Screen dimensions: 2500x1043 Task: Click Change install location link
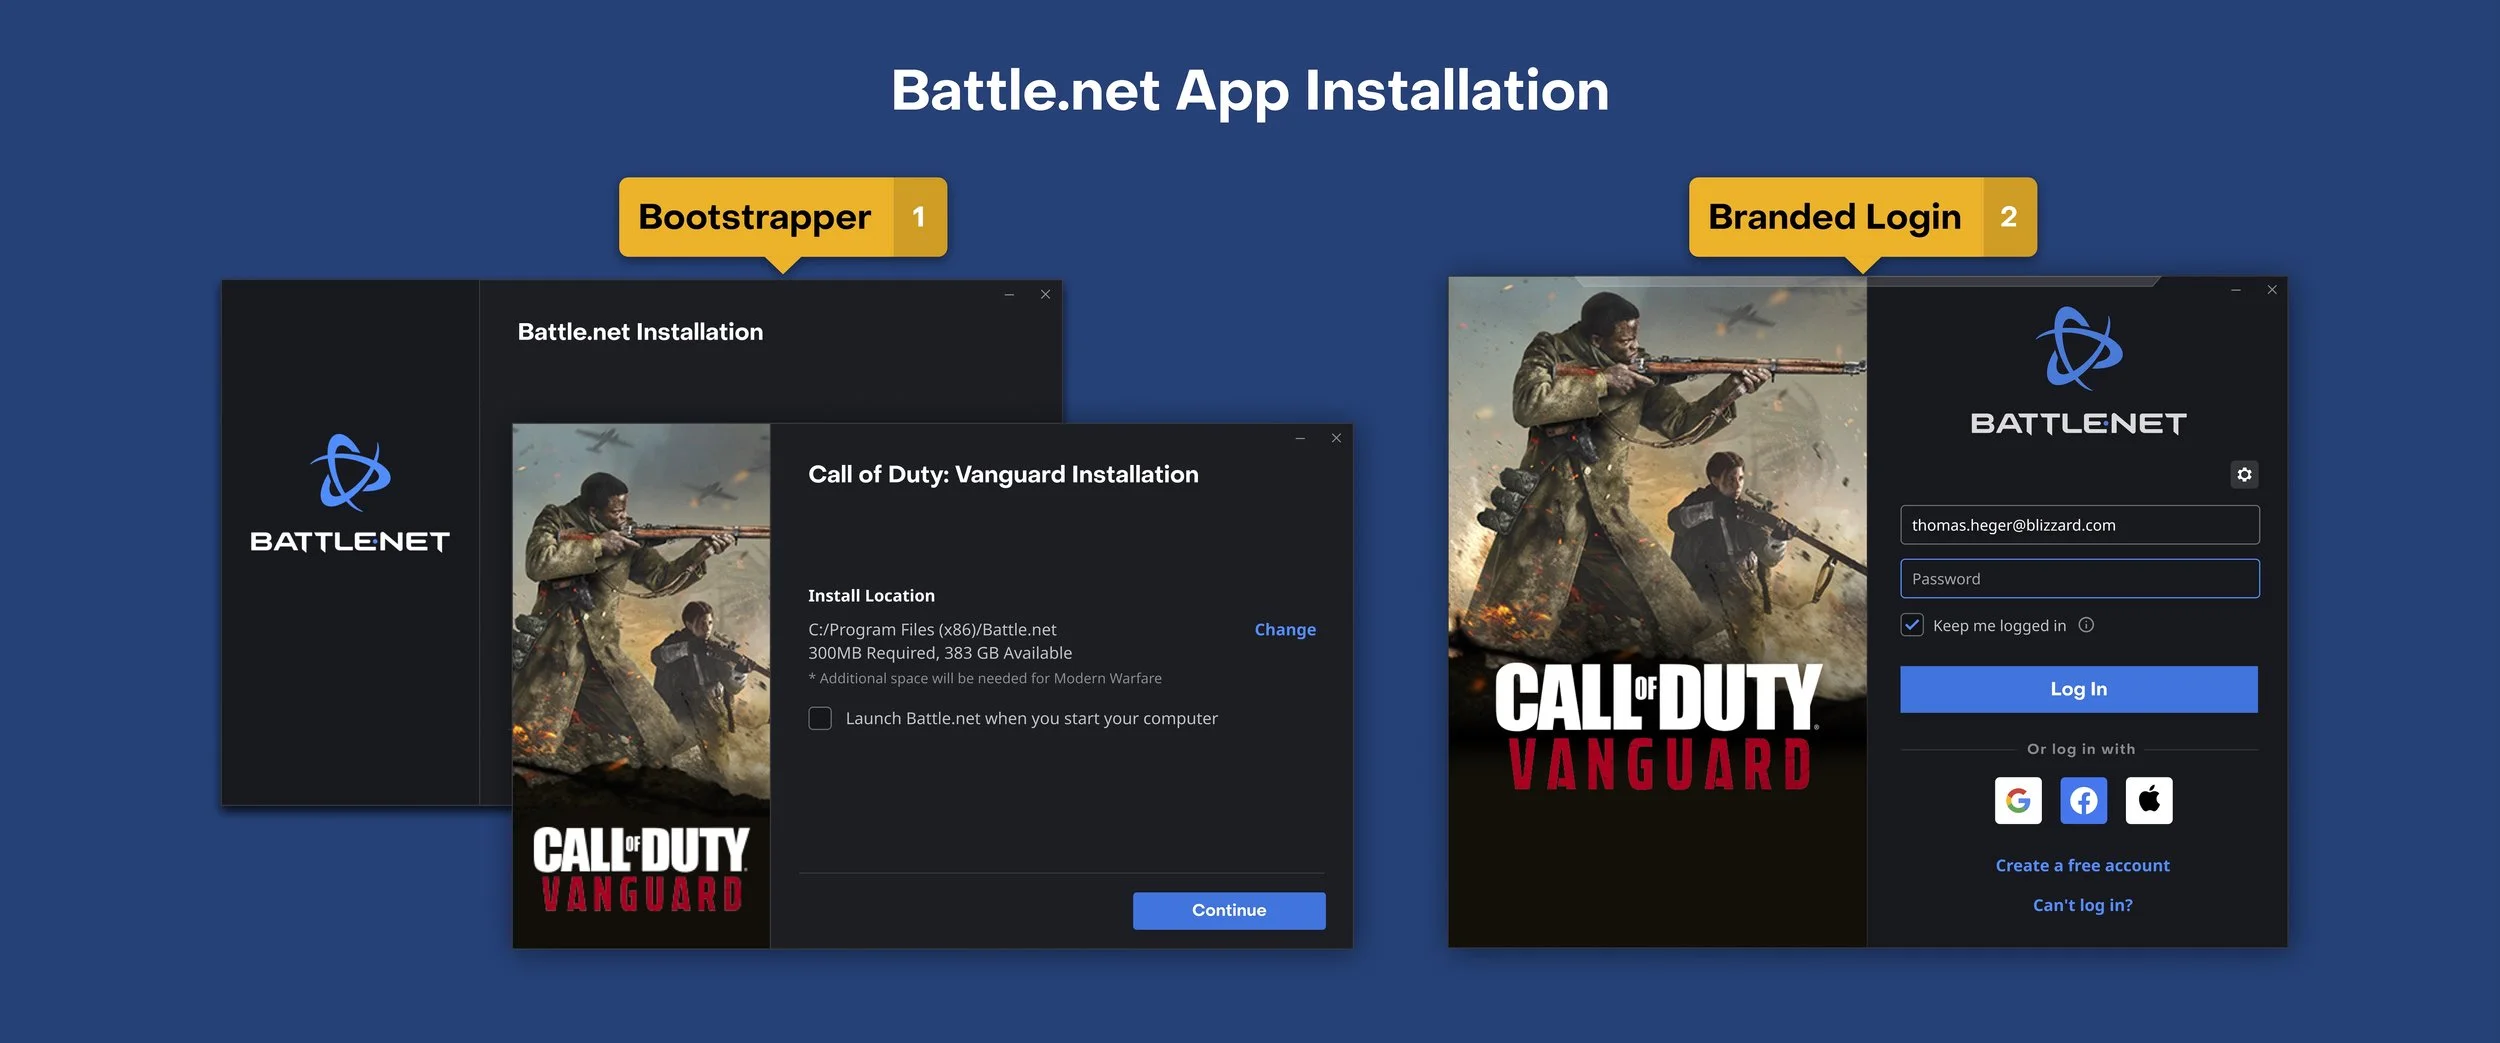coord(1285,629)
